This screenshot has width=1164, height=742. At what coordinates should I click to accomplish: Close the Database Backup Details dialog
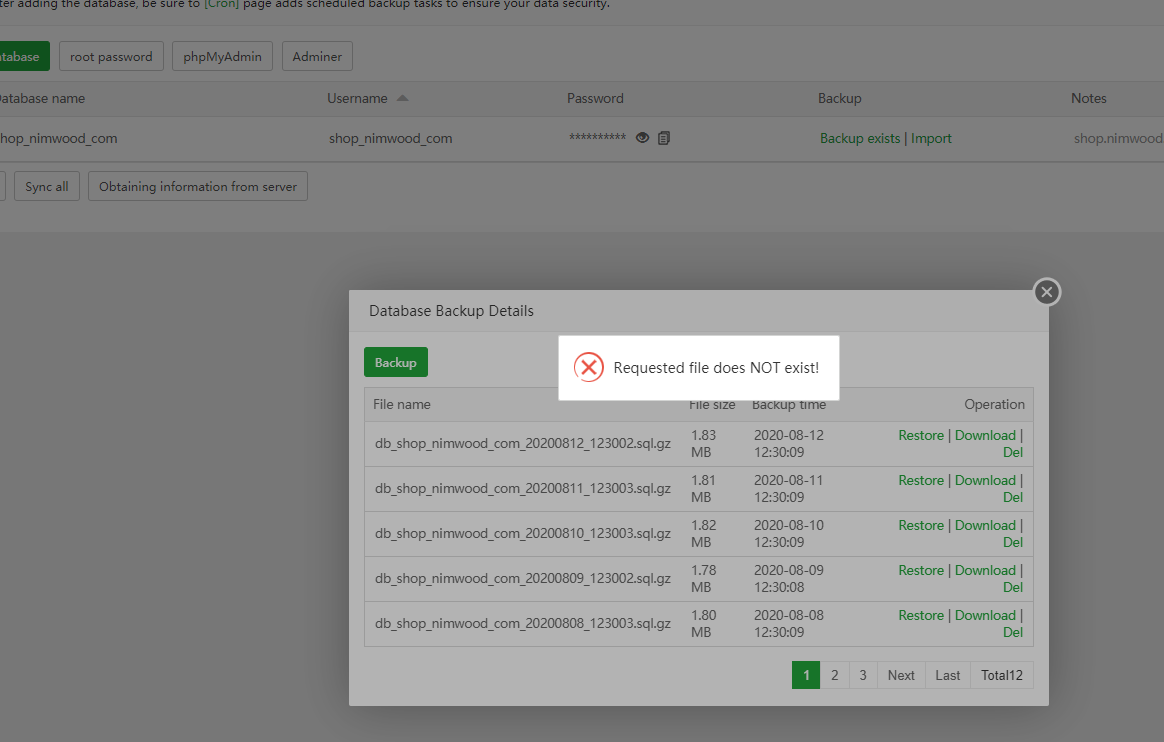pyautogui.click(x=1047, y=292)
